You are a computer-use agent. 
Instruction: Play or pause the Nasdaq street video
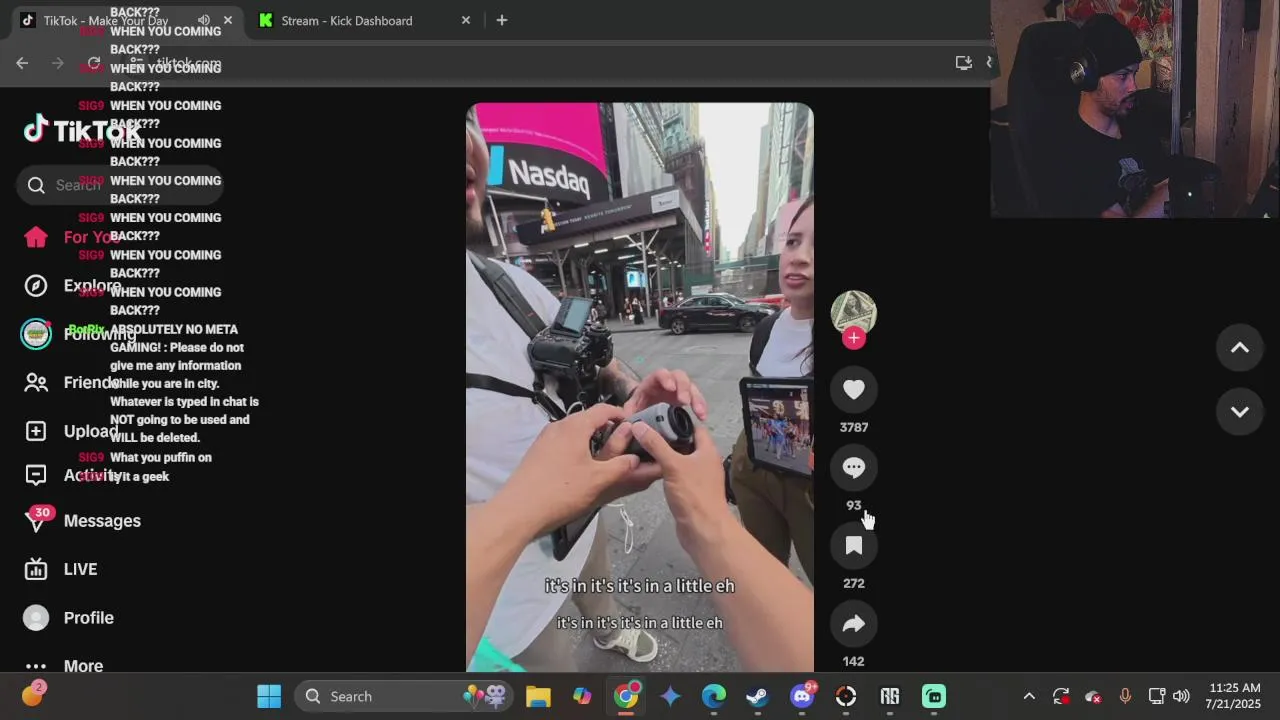[x=640, y=387]
